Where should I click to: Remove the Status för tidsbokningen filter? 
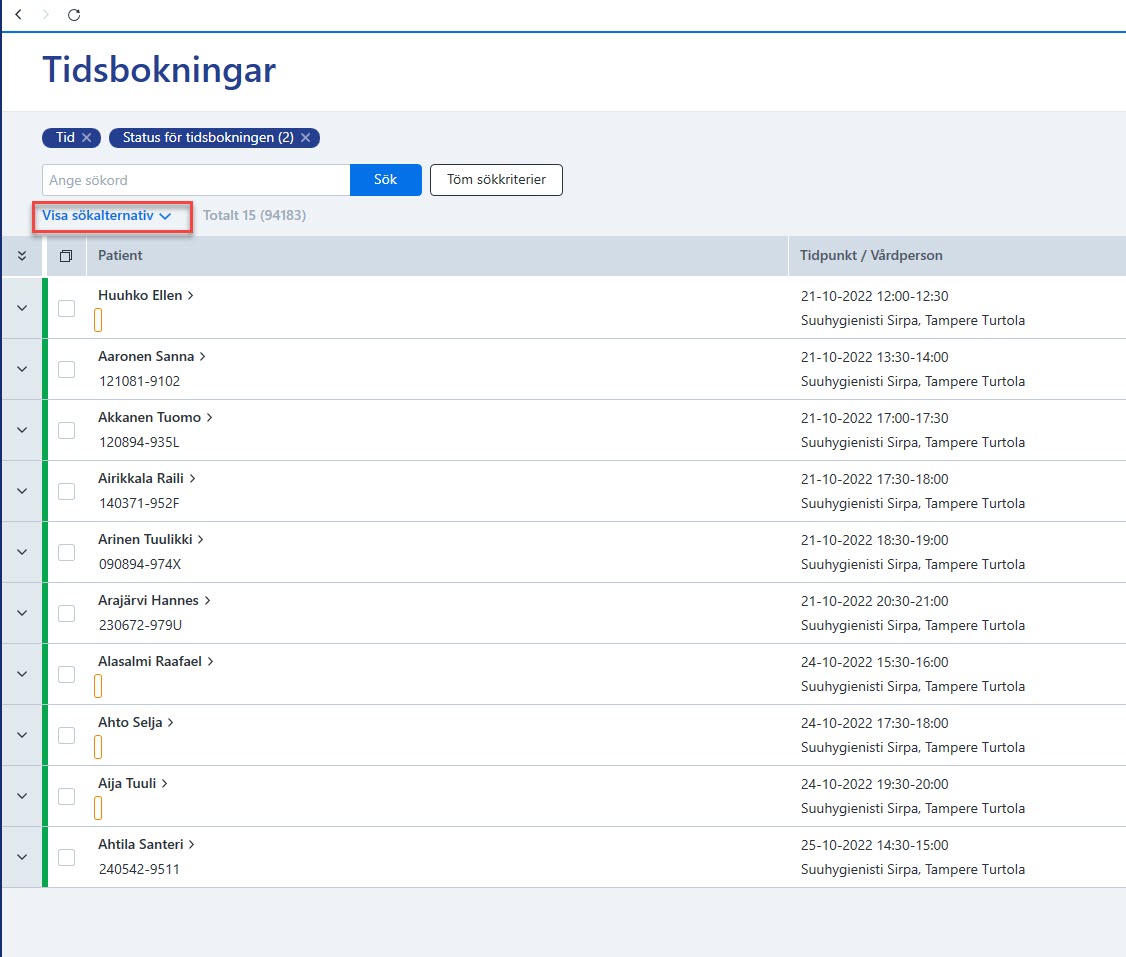306,137
